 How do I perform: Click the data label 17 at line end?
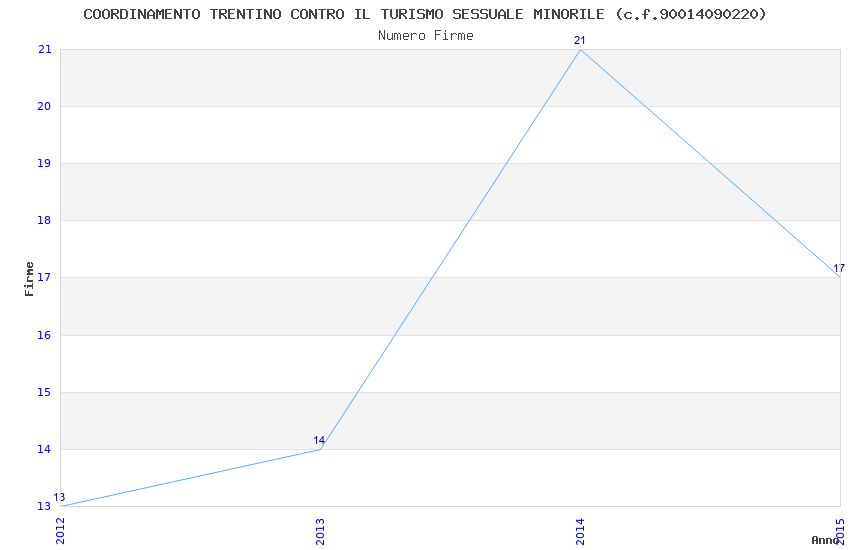[x=839, y=268]
